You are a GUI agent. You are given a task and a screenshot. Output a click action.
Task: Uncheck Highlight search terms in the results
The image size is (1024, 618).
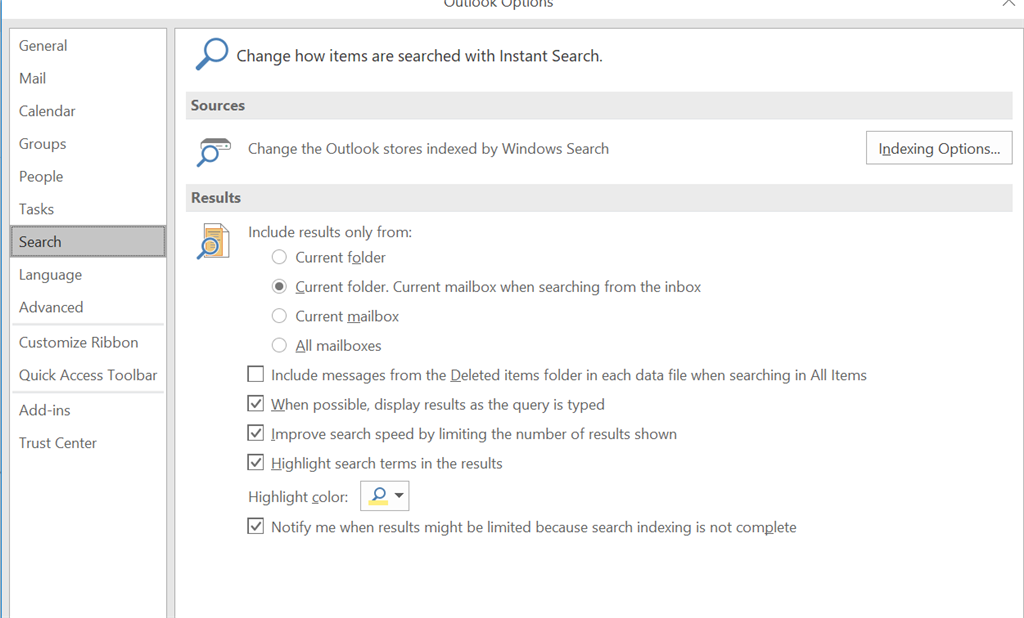255,462
